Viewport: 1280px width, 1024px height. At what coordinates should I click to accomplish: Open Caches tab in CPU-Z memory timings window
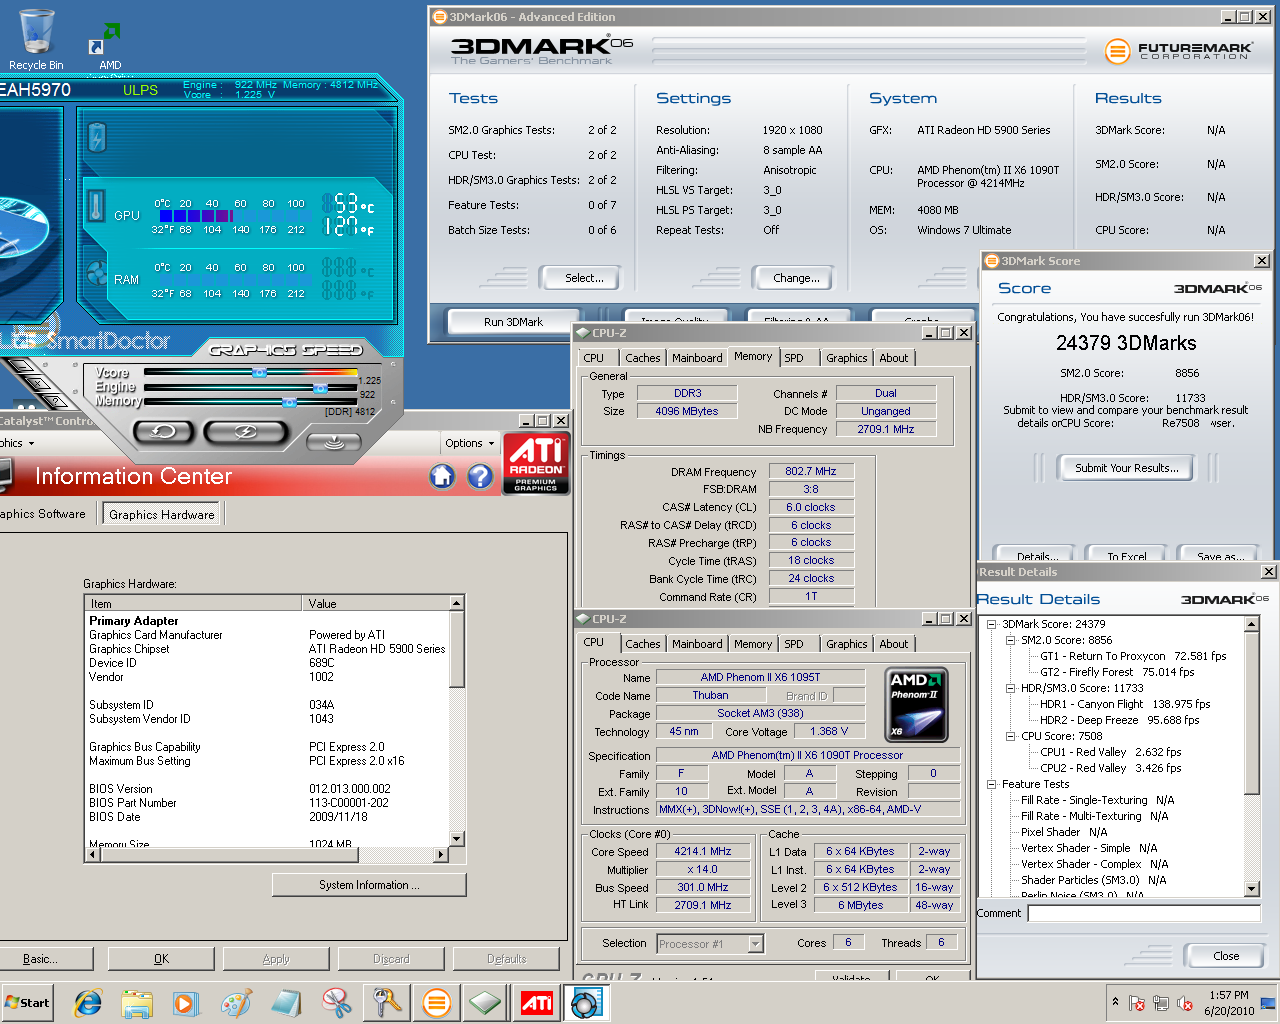(643, 358)
